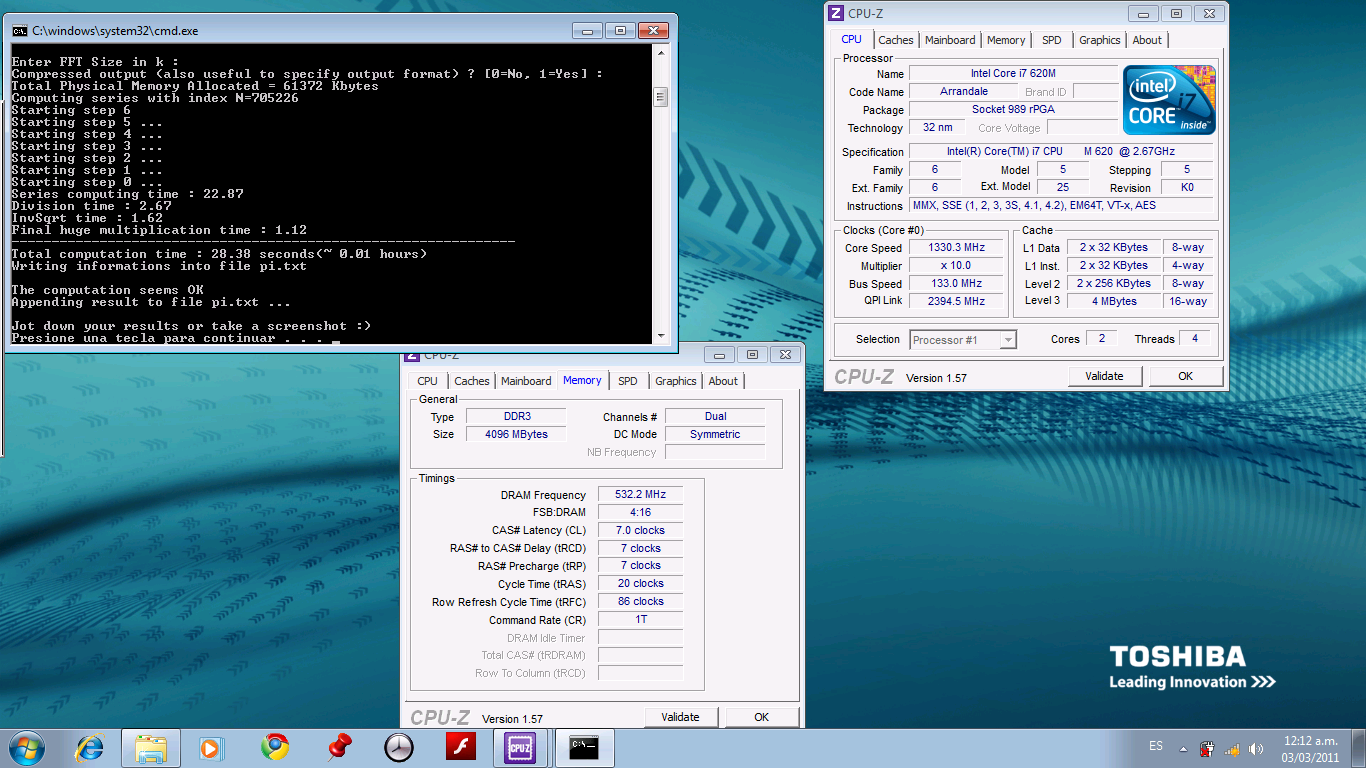Select Memory tab in Memory window
The width and height of the screenshot is (1366, 768).
coord(582,381)
